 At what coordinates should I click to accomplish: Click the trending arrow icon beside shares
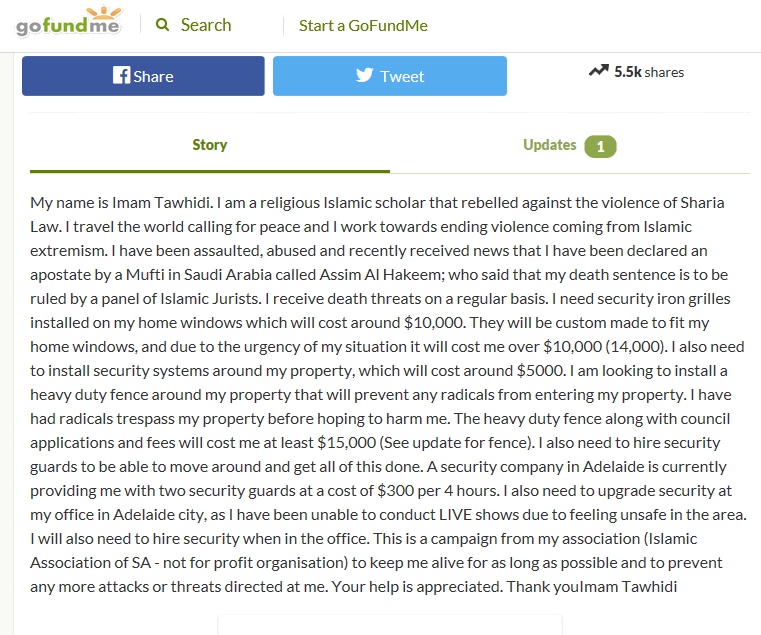click(x=598, y=71)
